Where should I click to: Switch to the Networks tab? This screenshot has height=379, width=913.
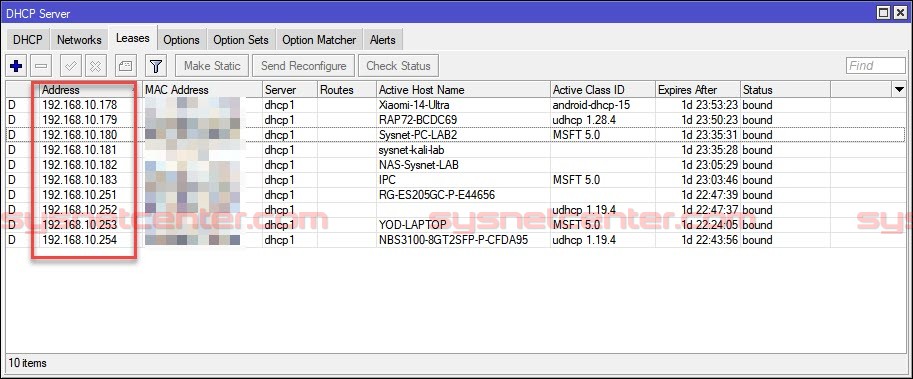(79, 40)
